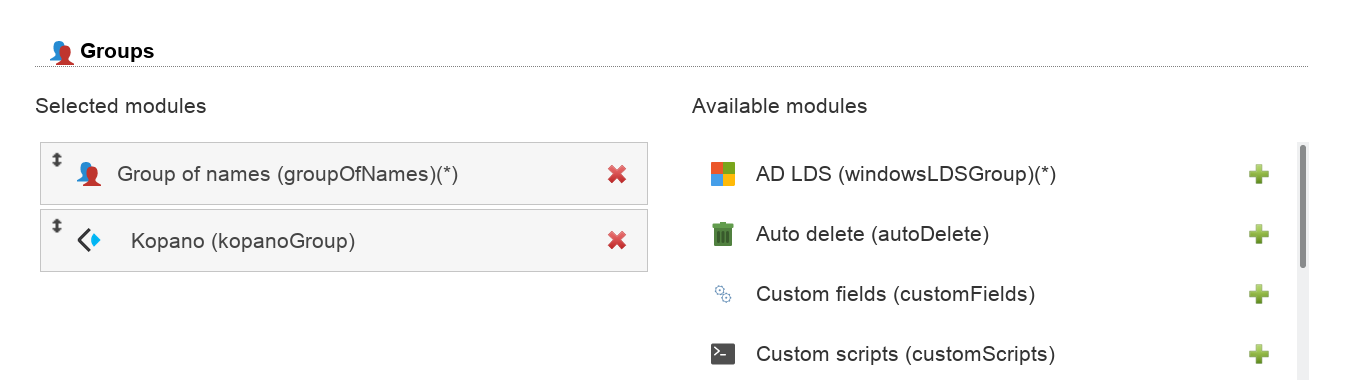This screenshot has height=380, width=1370.
Task: Remove the Kopano module from selected
Action: click(617, 240)
